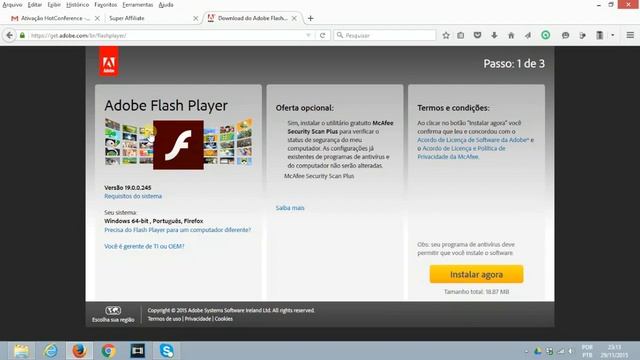This screenshot has width=640, height=360.
Task: Click the Google Drive tray icon
Action: 538,351
